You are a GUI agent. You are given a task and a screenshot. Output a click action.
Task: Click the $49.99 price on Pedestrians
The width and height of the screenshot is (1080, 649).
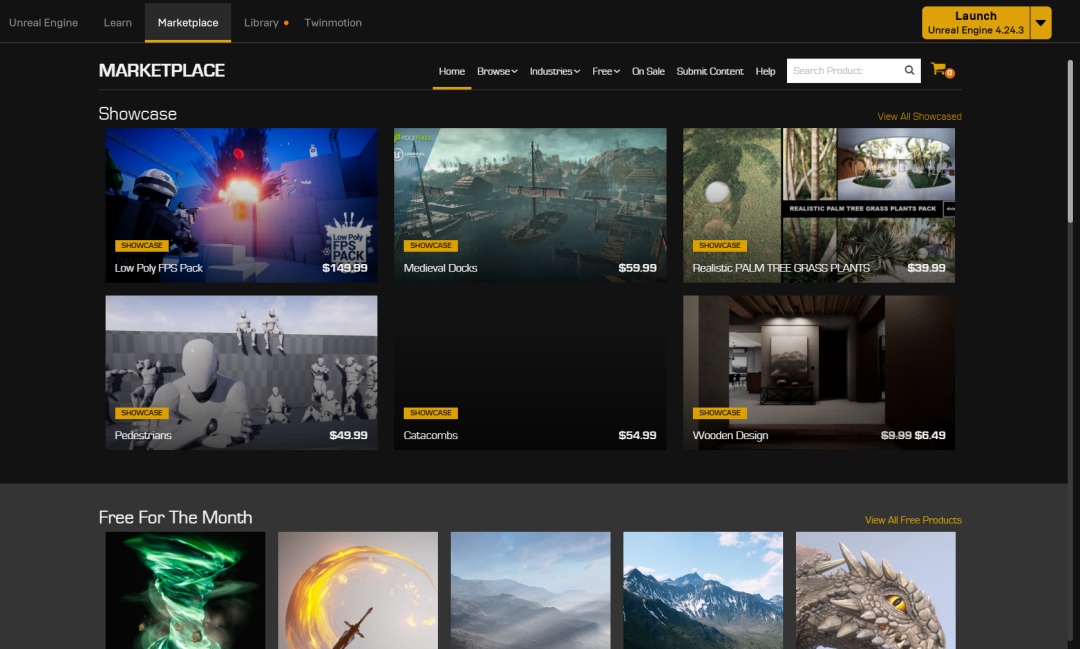point(348,435)
